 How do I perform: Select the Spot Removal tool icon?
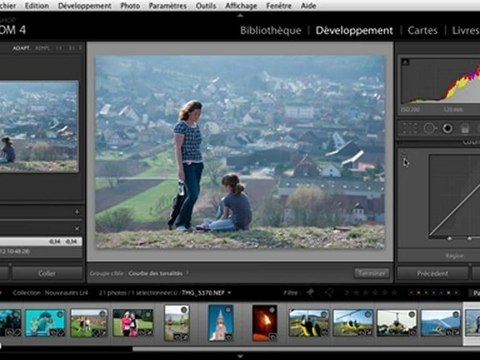click(x=429, y=128)
